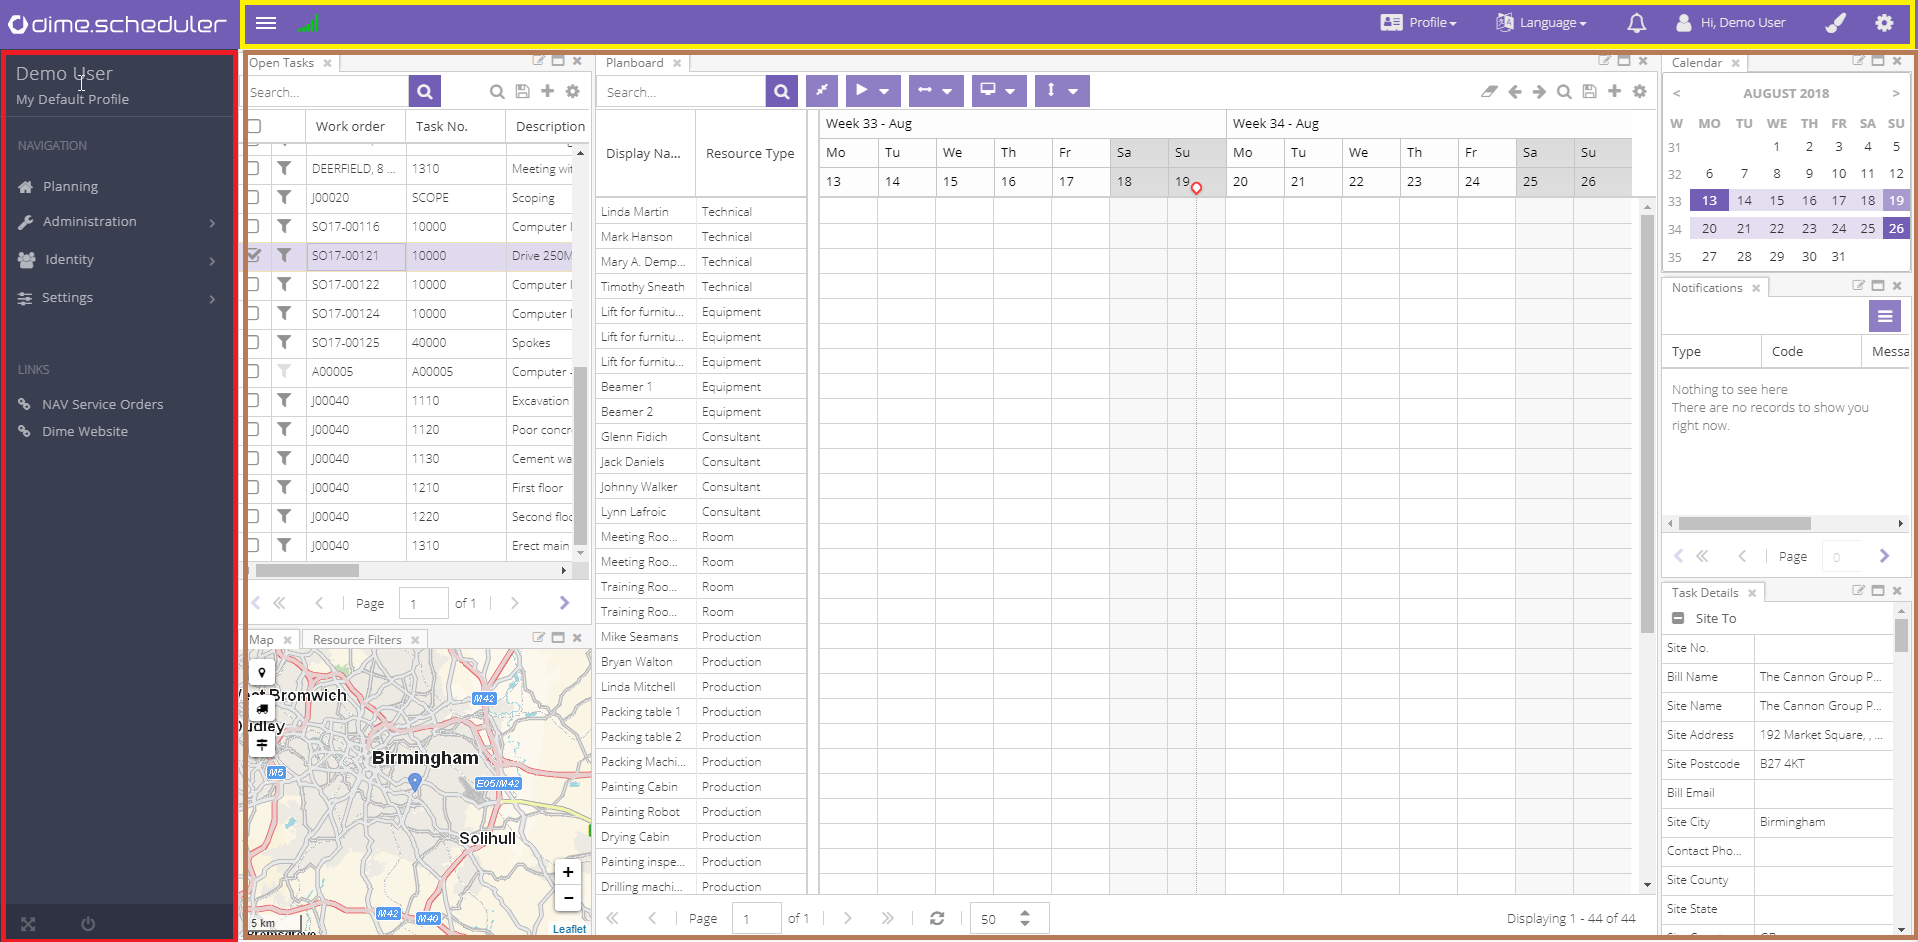Click filter icon of row SO17-00116
The height and width of the screenshot is (942, 1918).
285,226
